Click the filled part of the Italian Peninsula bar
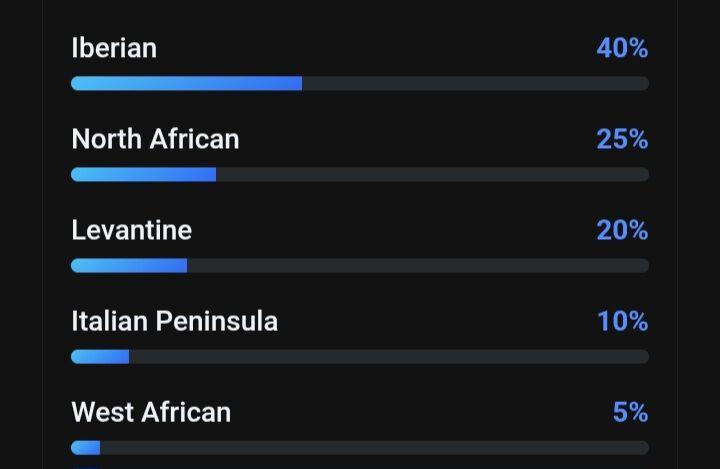720x469 pixels. point(100,357)
